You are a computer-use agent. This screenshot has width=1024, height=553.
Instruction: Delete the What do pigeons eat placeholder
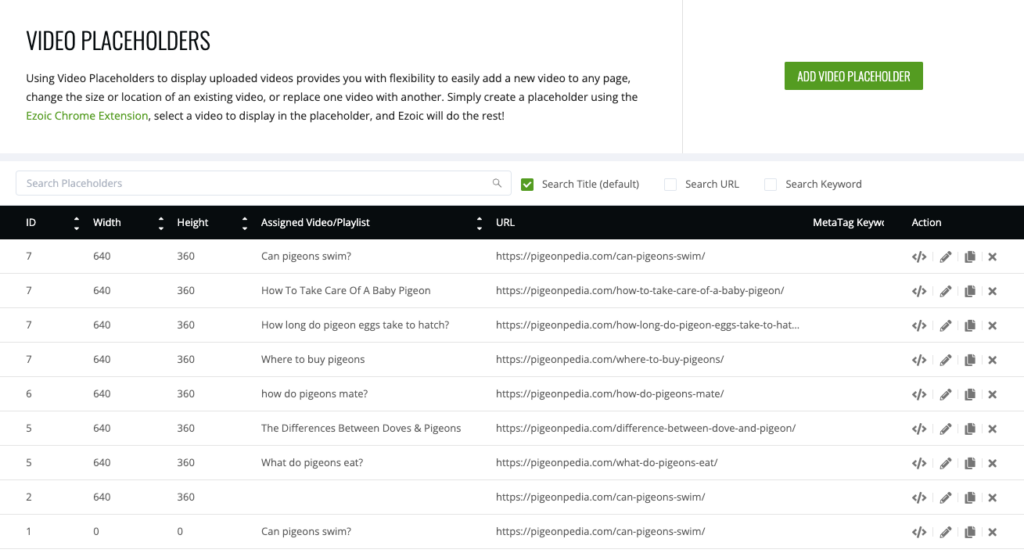coord(992,463)
